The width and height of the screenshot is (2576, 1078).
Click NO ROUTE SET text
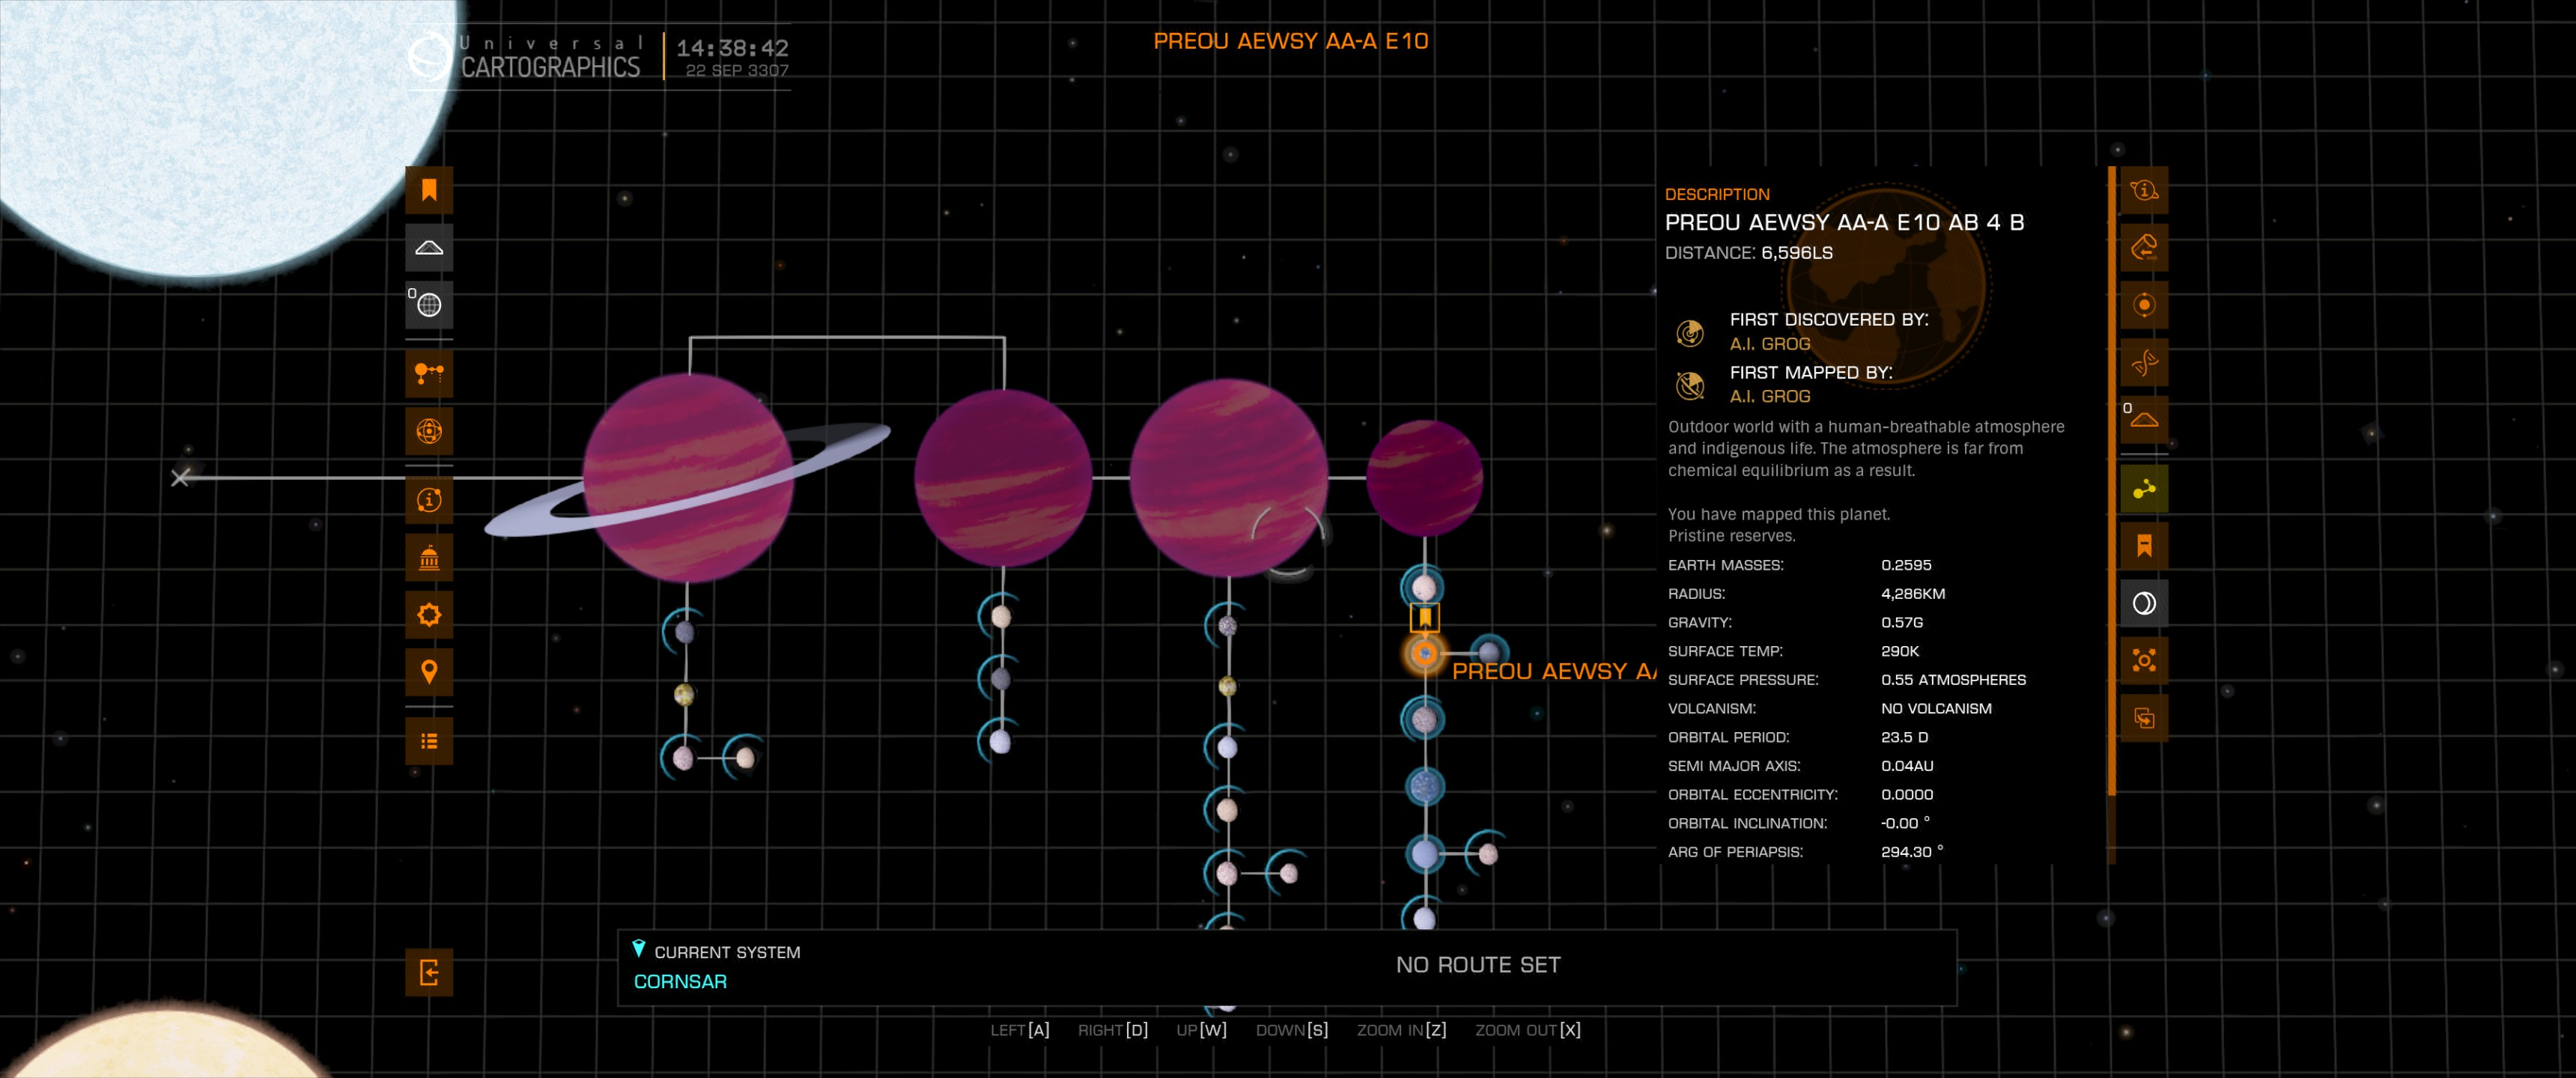[x=1478, y=965]
